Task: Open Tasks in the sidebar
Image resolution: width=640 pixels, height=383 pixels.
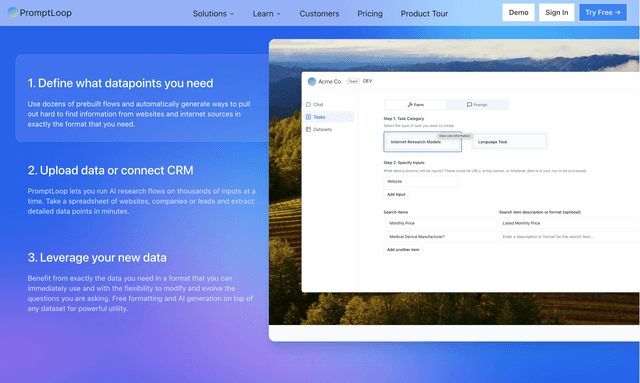Action: coord(329,117)
